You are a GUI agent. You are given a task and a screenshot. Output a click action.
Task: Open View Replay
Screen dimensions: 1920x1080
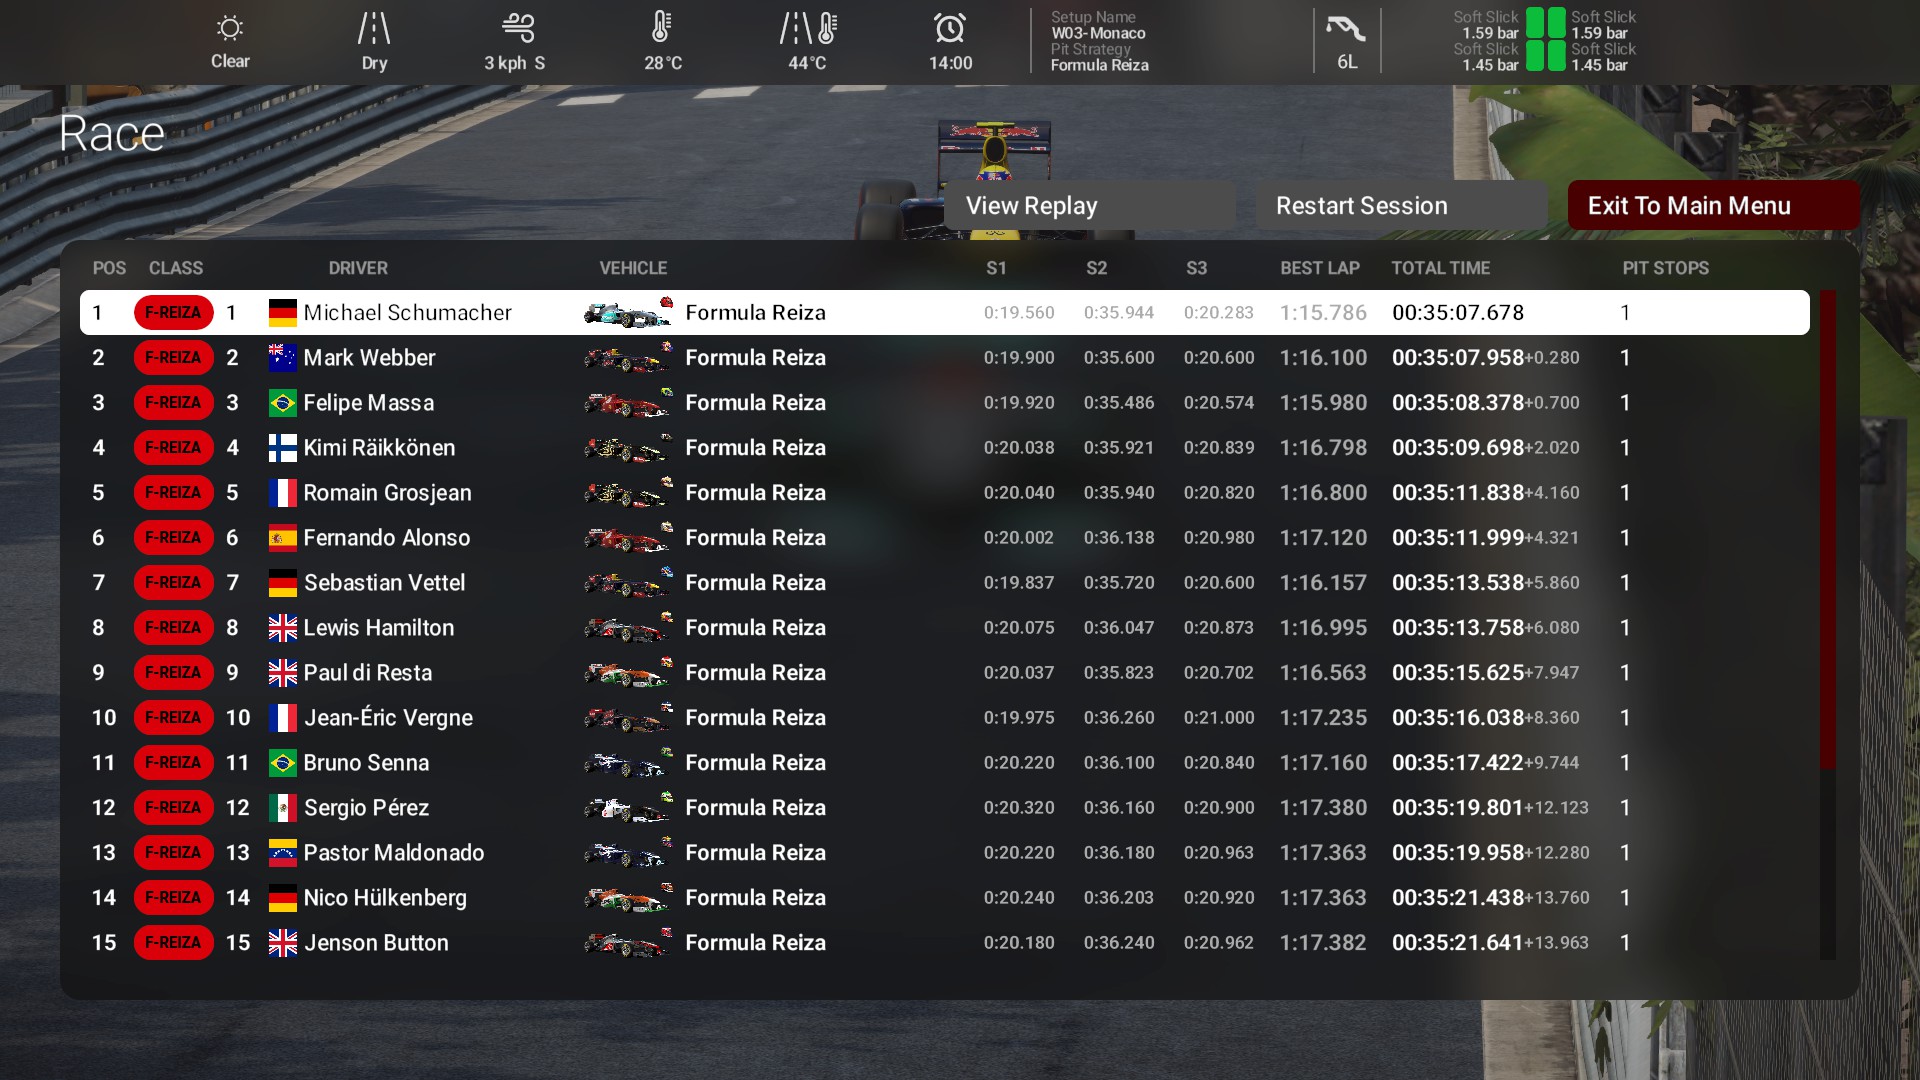1090,206
